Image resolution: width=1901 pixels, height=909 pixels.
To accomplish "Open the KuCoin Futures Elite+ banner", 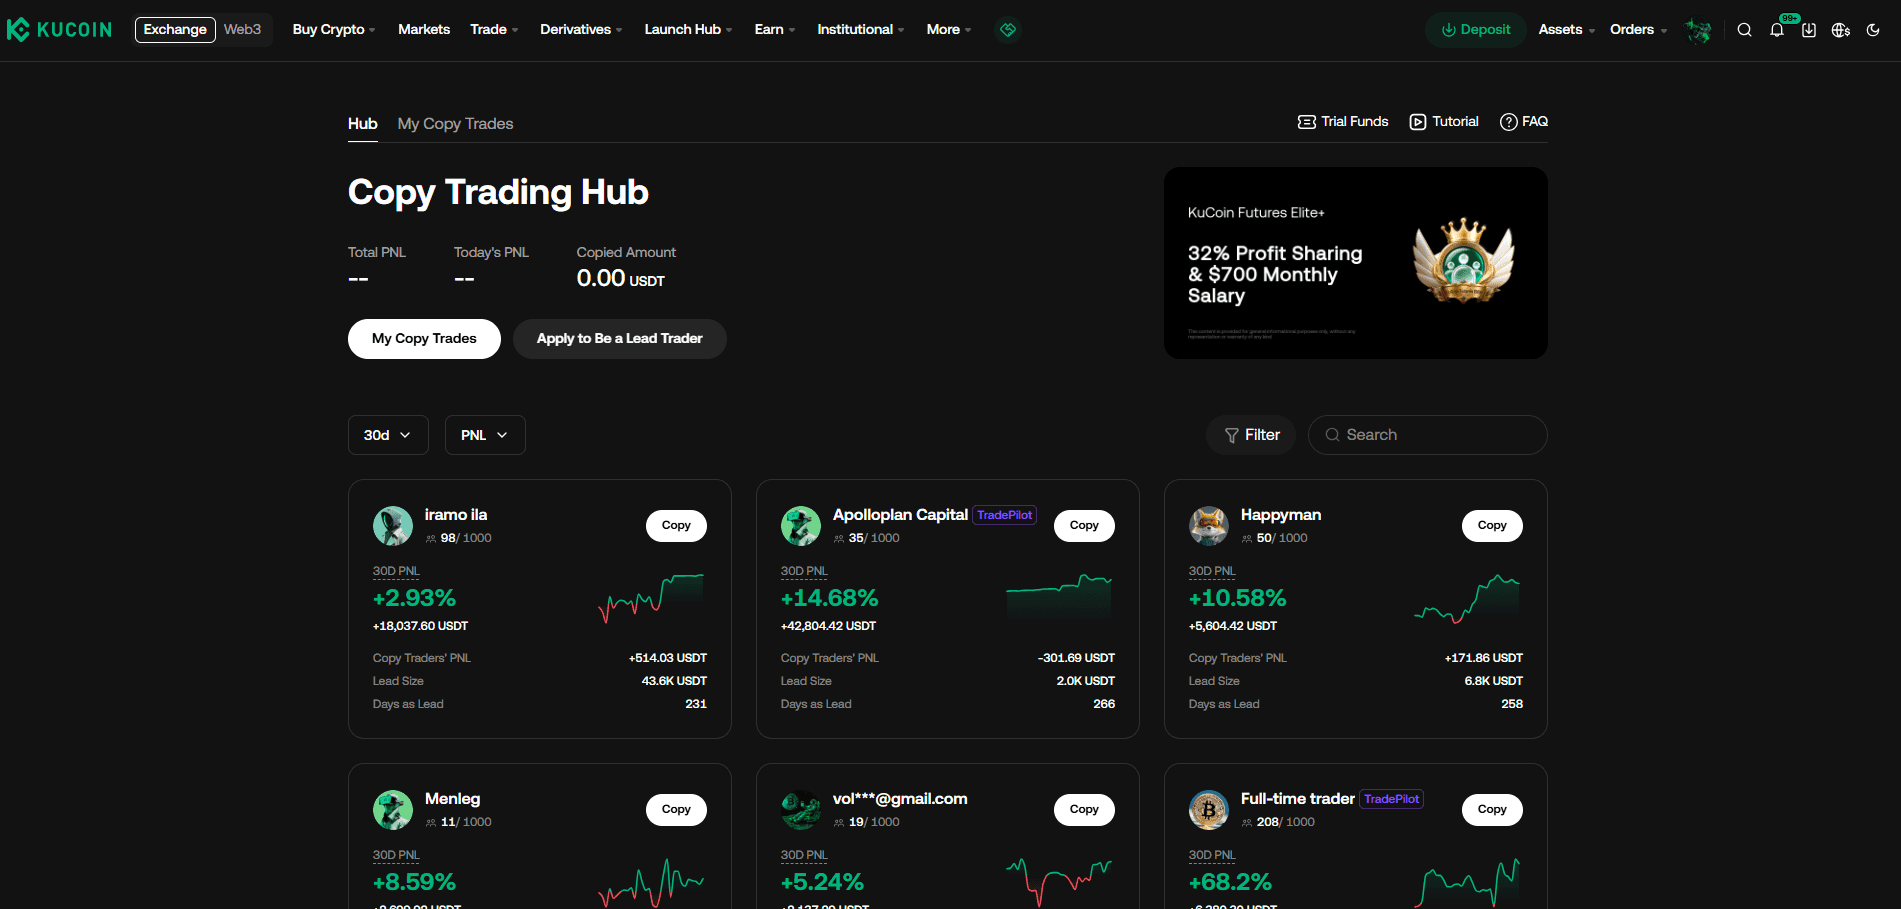I will (1356, 263).
